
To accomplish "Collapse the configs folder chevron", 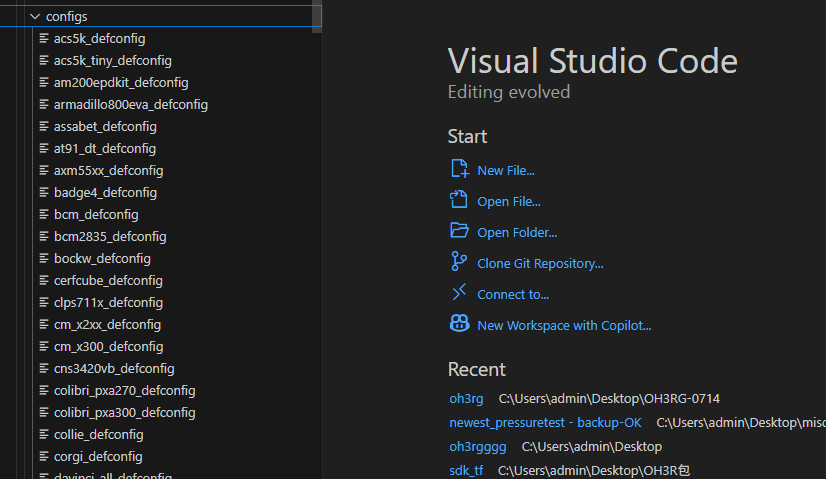I will pos(35,16).
